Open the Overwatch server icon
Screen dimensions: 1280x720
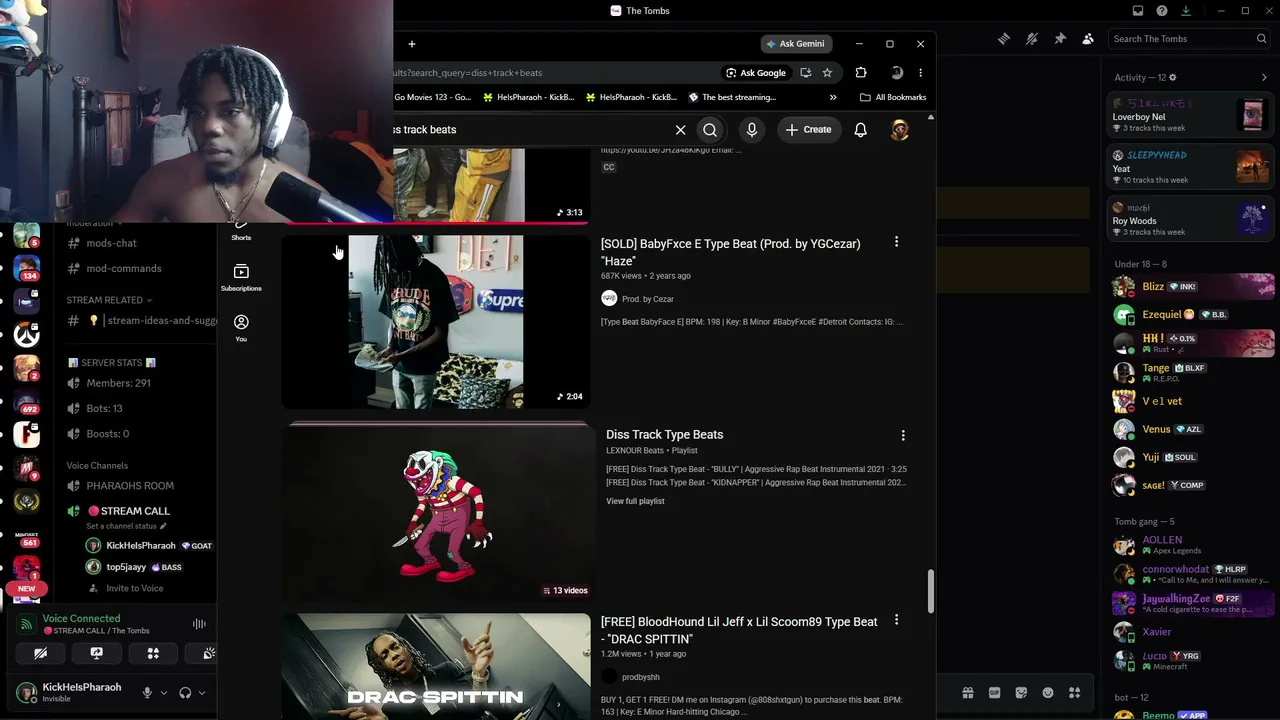[x=27, y=336]
